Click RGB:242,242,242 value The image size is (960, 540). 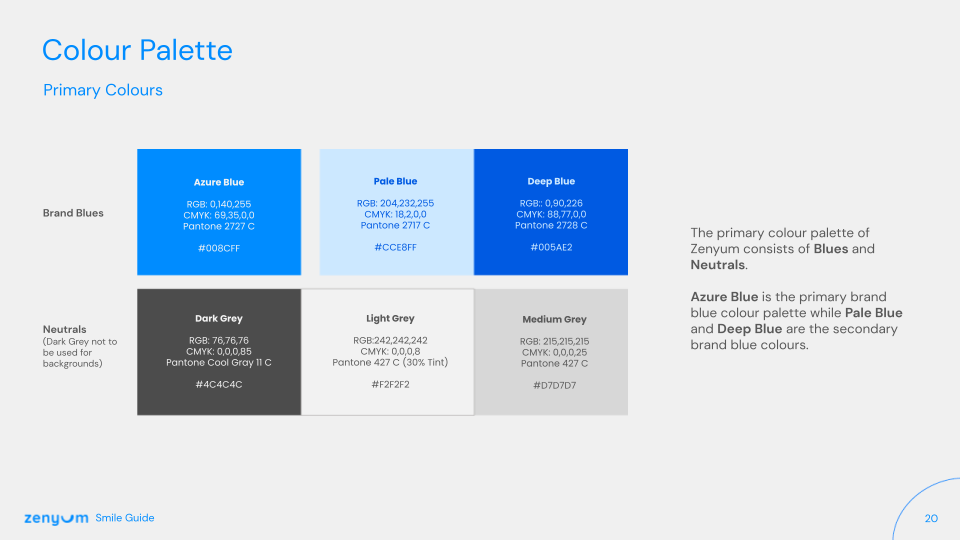pos(390,340)
